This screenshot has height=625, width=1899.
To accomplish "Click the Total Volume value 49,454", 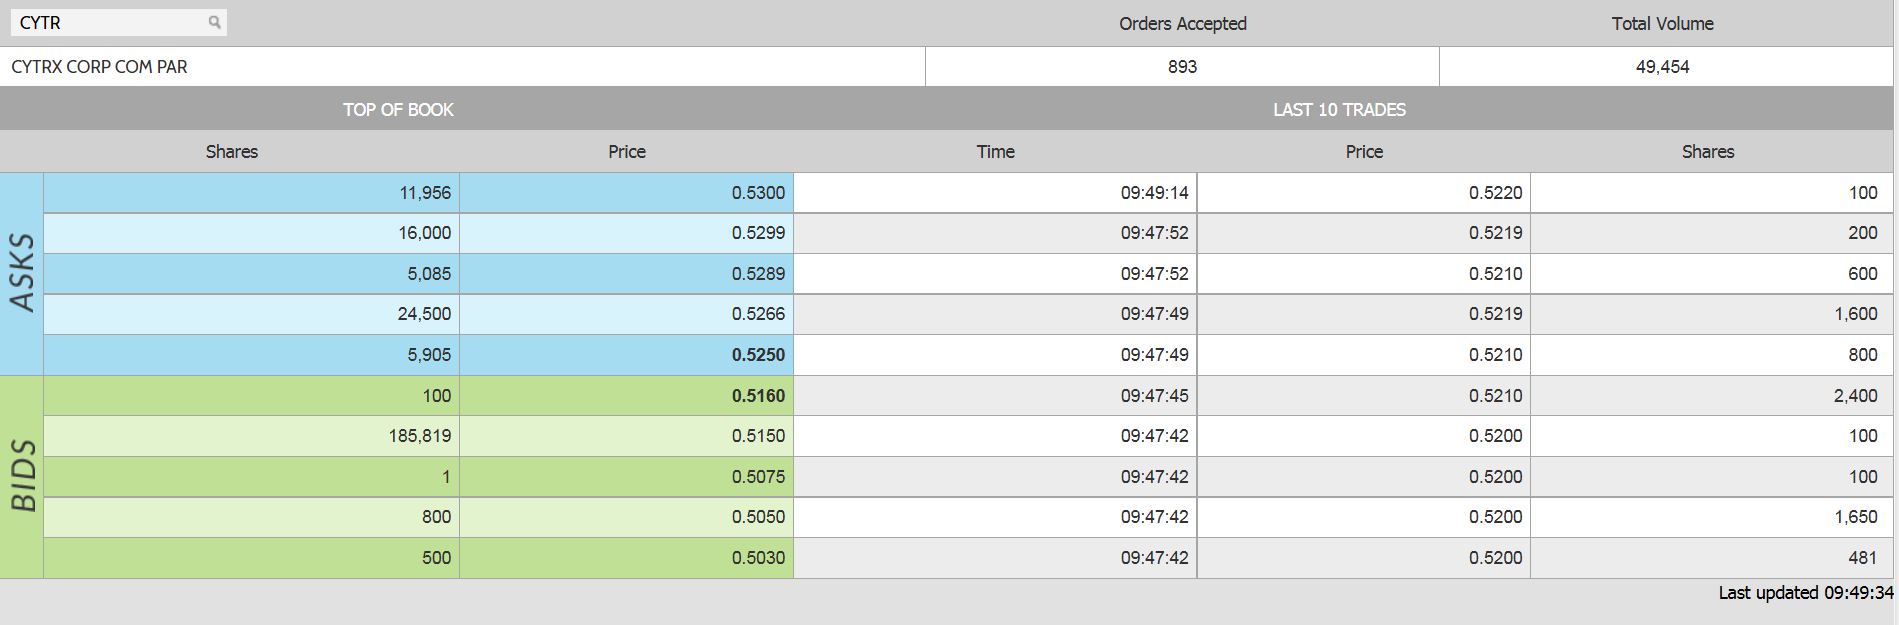I will pos(1662,67).
